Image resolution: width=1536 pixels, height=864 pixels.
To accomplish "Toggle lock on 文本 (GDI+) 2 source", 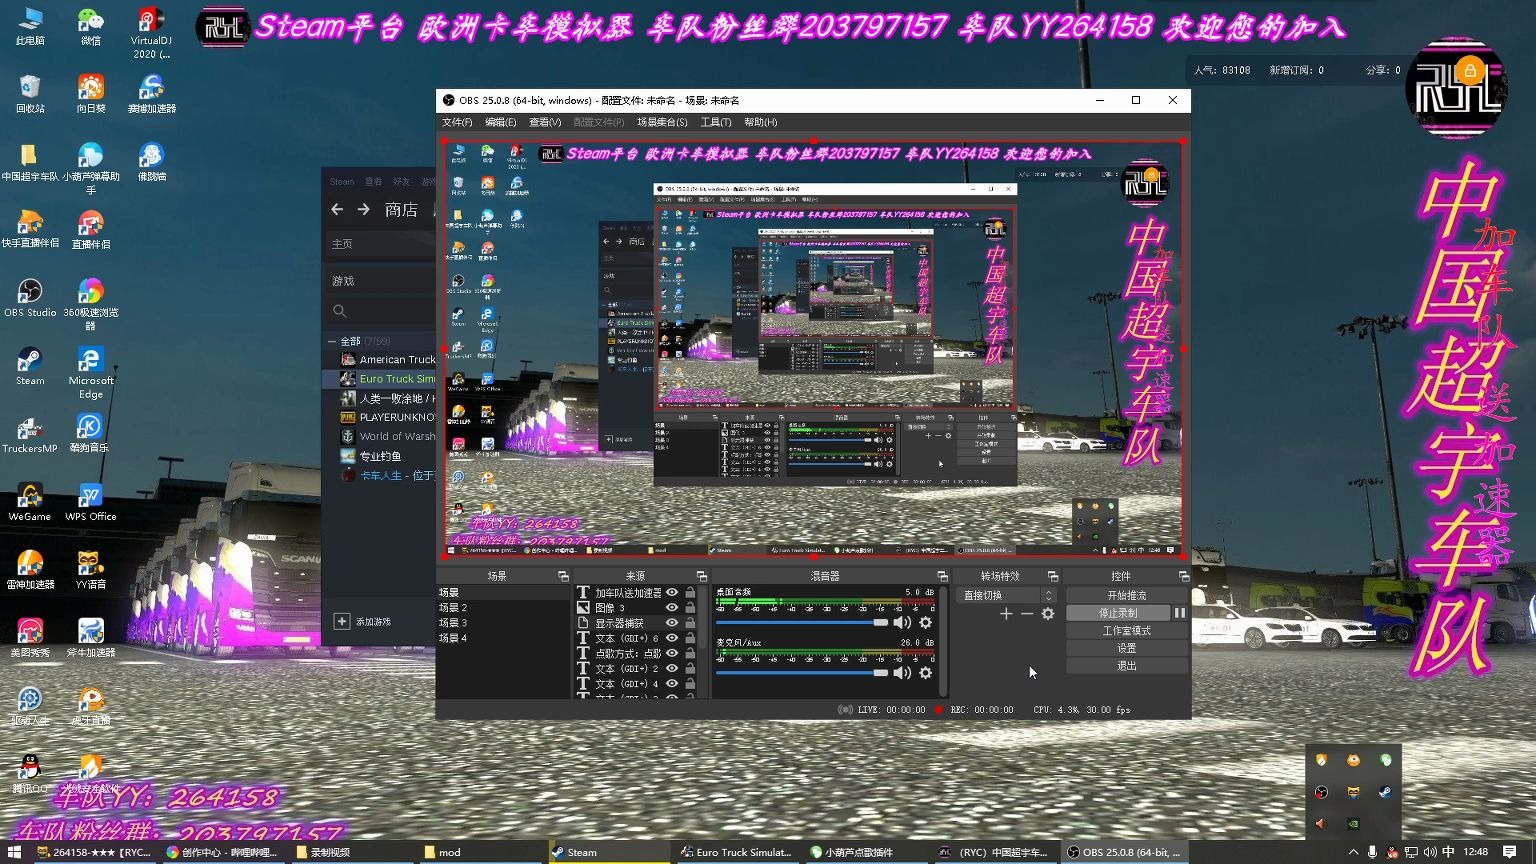I will pos(690,668).
